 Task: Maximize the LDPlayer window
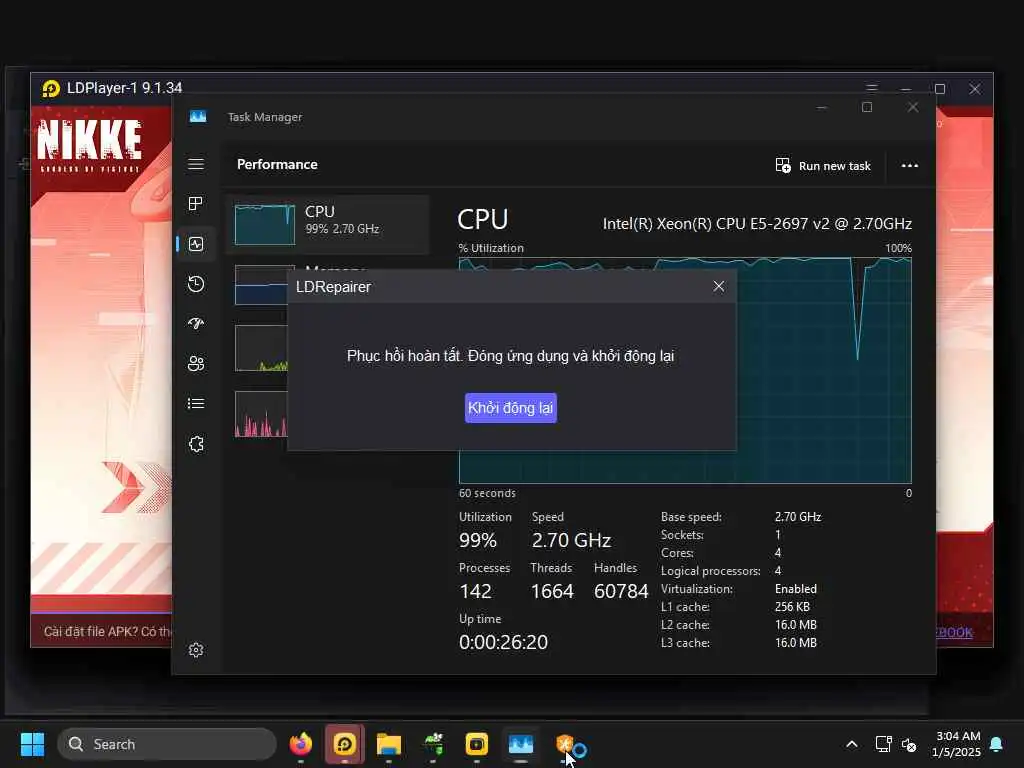(940, 89)
